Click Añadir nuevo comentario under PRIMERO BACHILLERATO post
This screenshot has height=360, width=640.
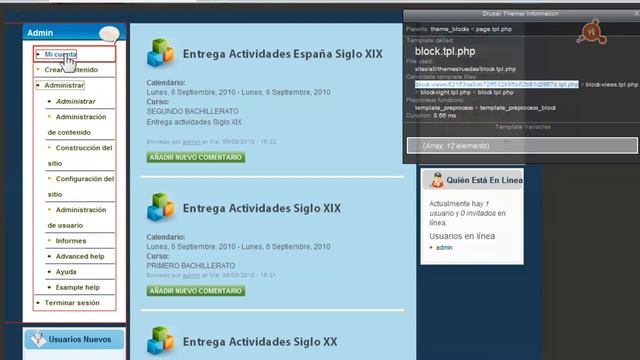click(196, 291)
